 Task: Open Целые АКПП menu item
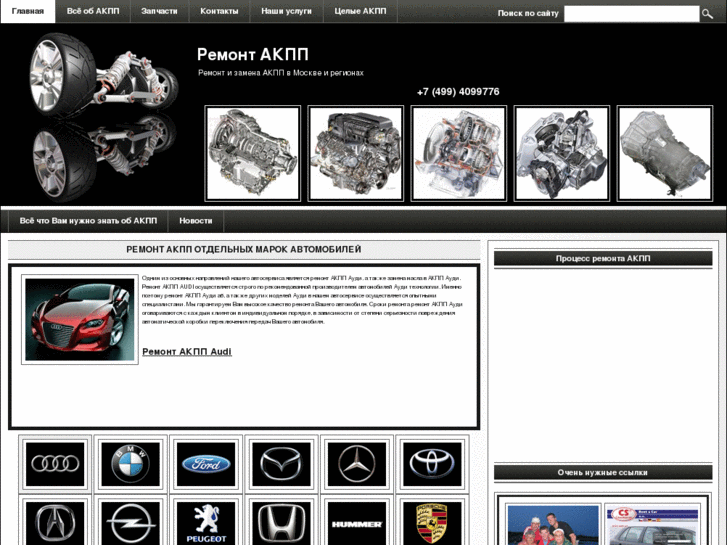pos(360,11)
